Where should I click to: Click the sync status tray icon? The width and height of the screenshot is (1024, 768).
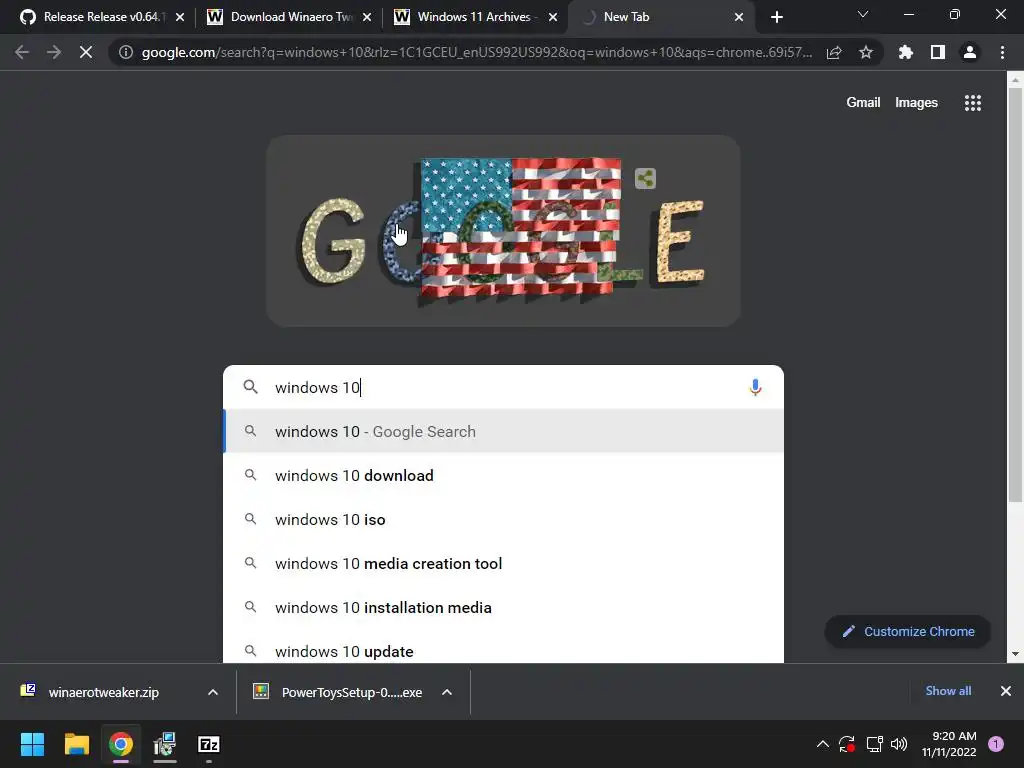pos(847,744)
